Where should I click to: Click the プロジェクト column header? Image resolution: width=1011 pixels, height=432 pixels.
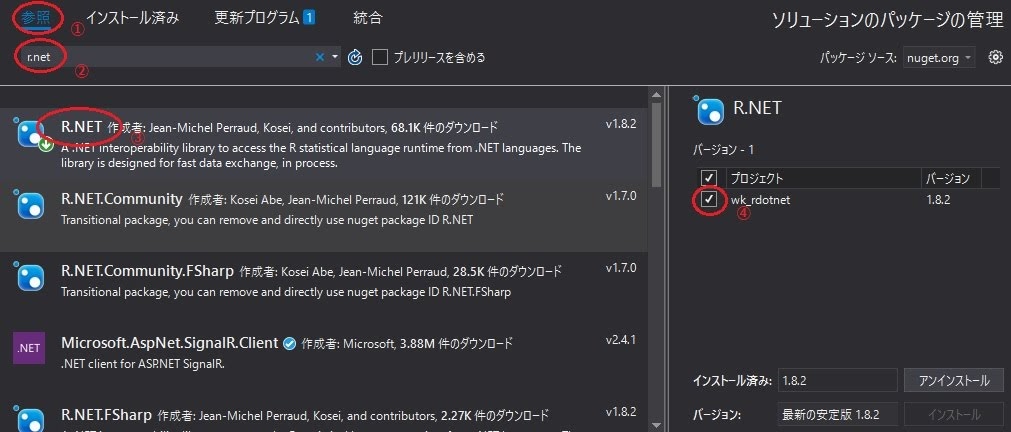pos(823,178)
